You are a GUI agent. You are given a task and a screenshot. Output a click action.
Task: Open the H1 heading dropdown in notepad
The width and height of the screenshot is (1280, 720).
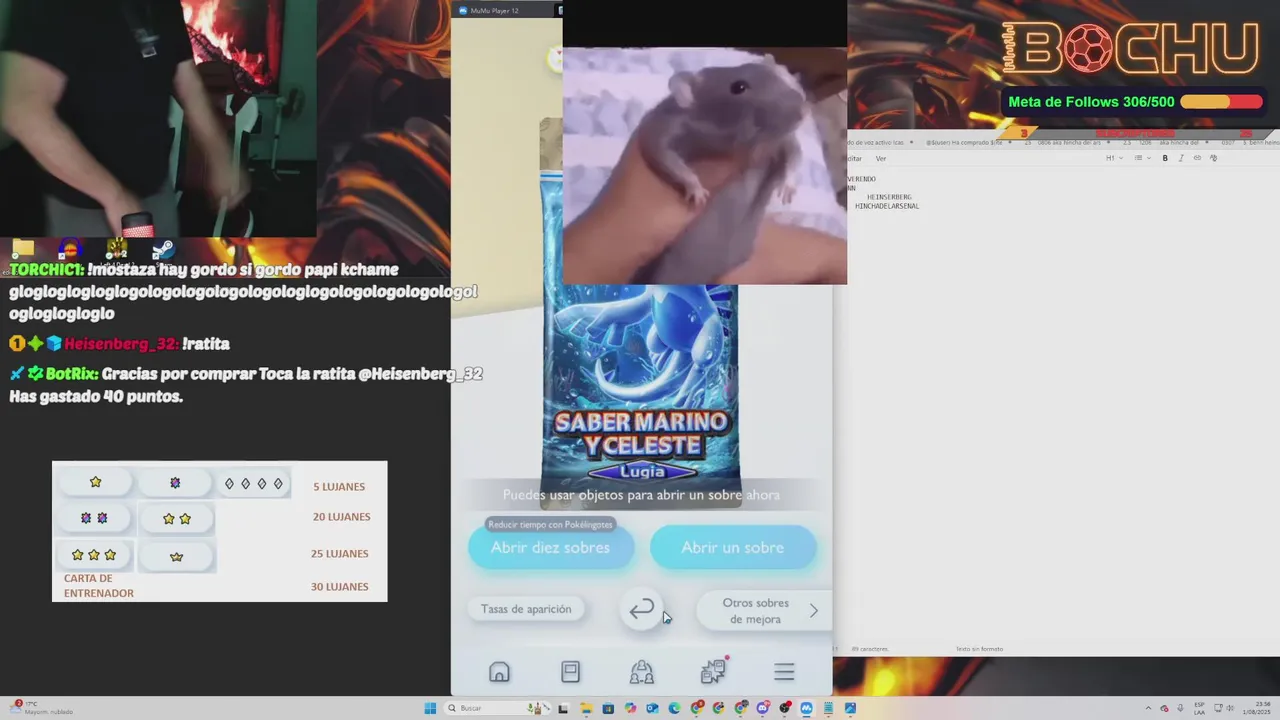point(1114,158)
